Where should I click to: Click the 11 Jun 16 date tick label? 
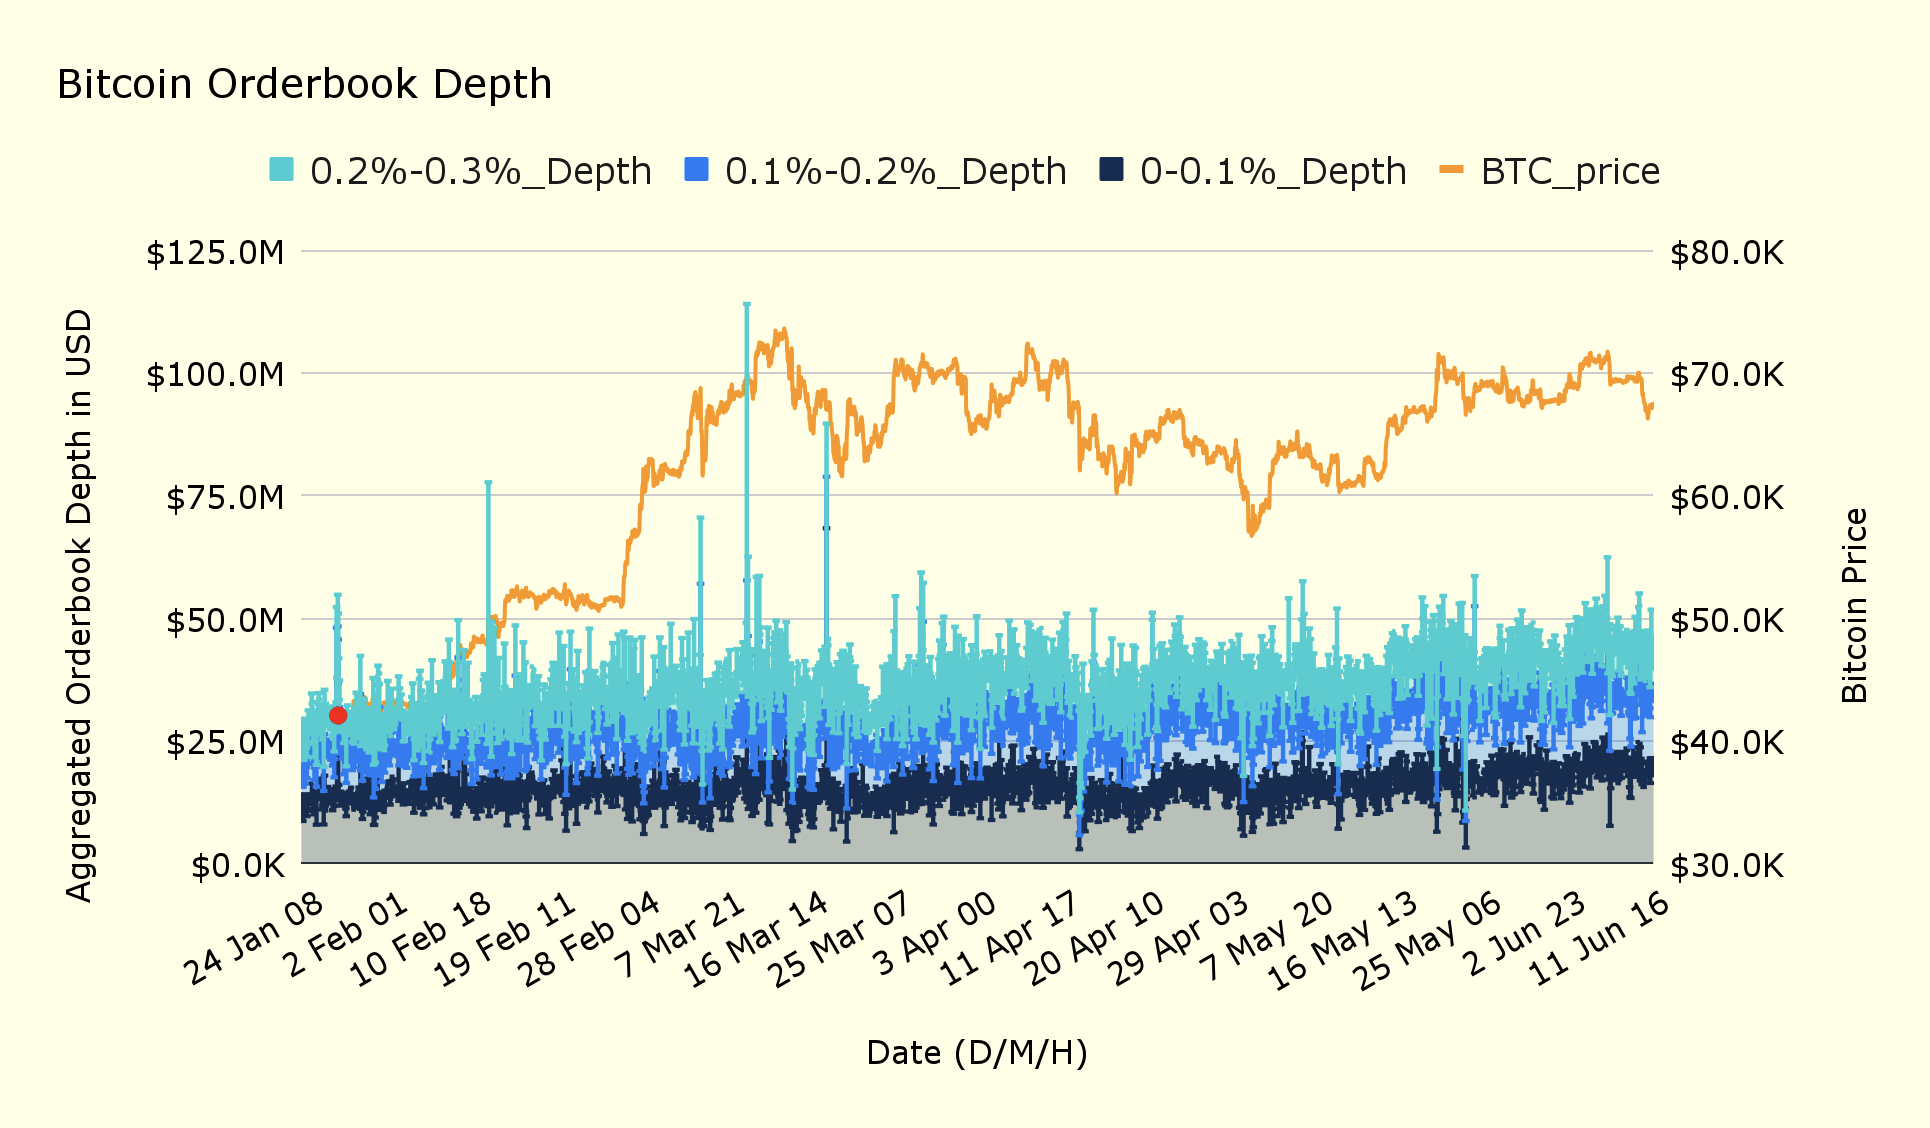[x=1600, y=938]
